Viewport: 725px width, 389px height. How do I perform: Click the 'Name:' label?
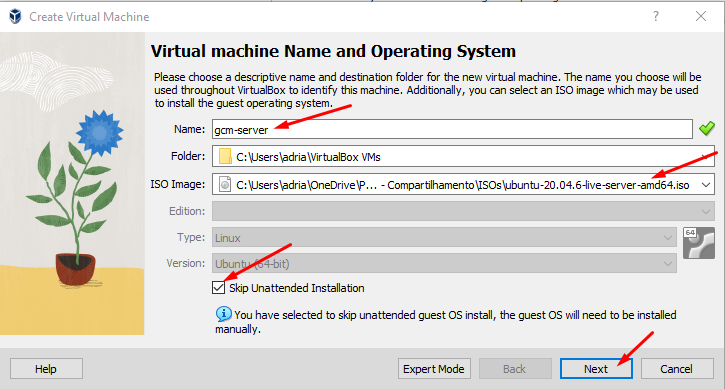tap(189, 129)
